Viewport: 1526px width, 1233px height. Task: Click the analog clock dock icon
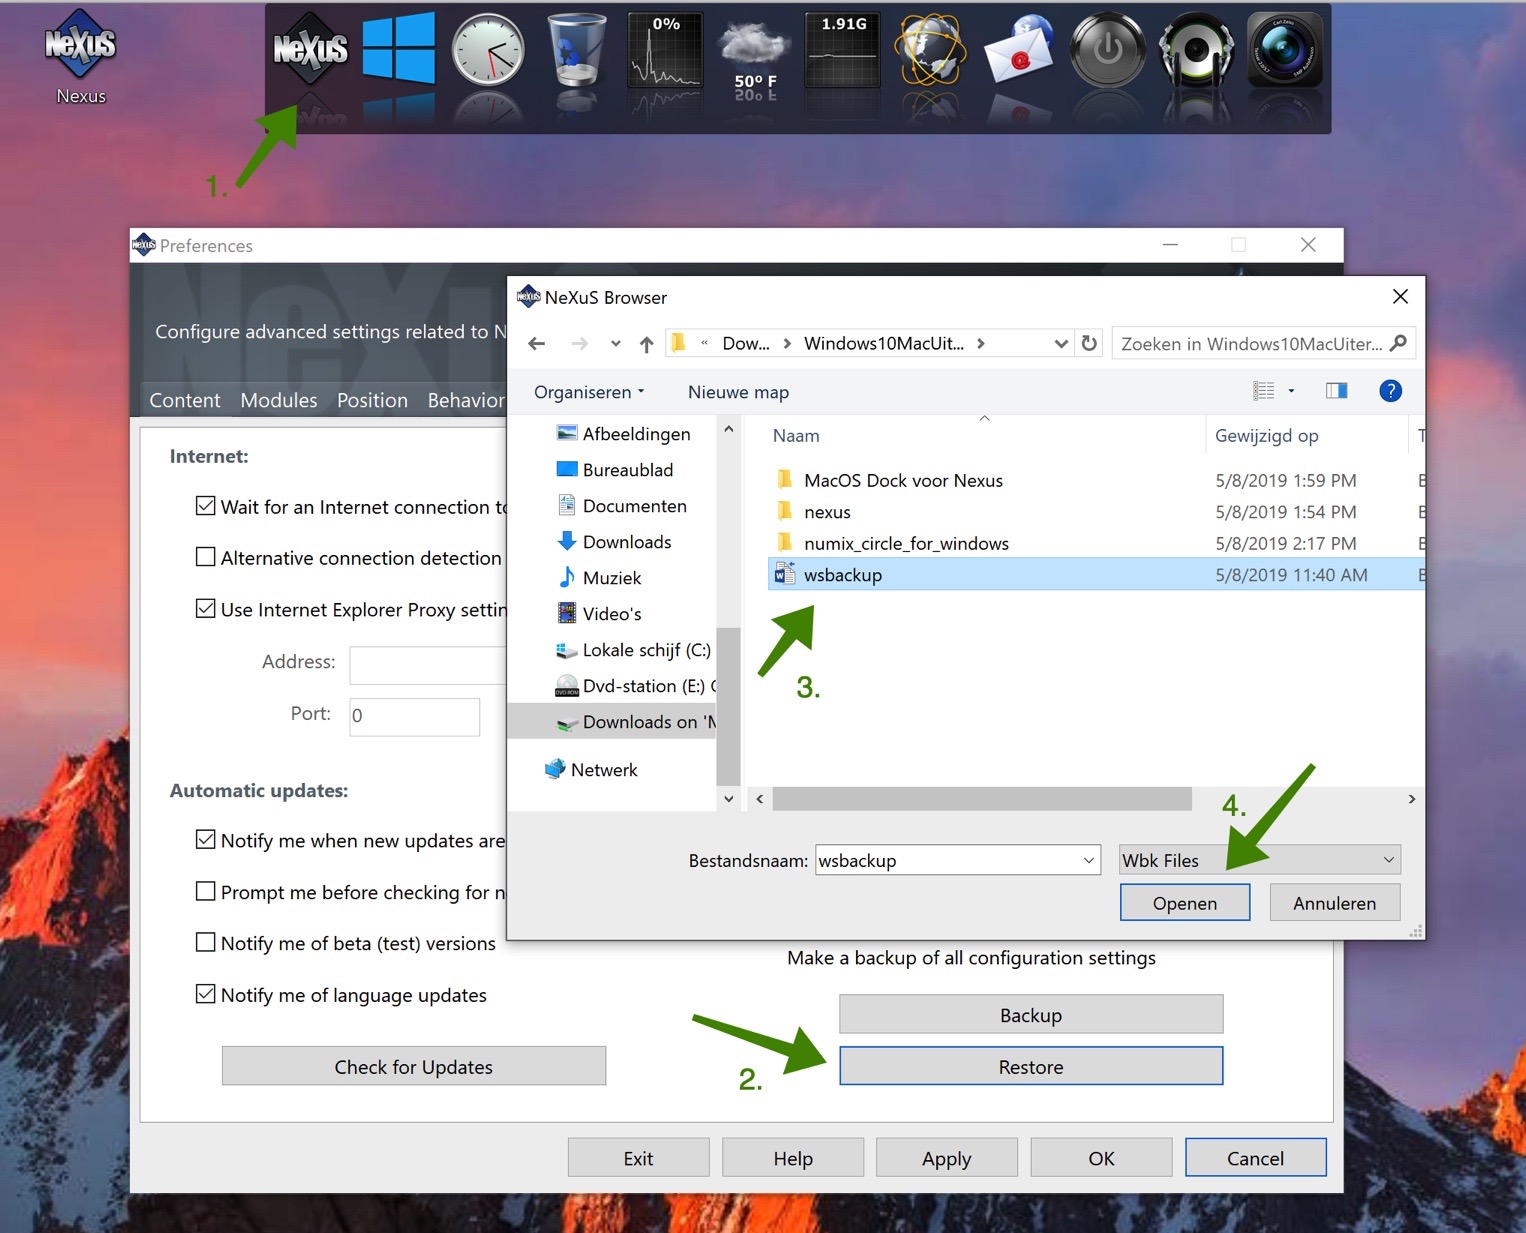click(488, 50)
